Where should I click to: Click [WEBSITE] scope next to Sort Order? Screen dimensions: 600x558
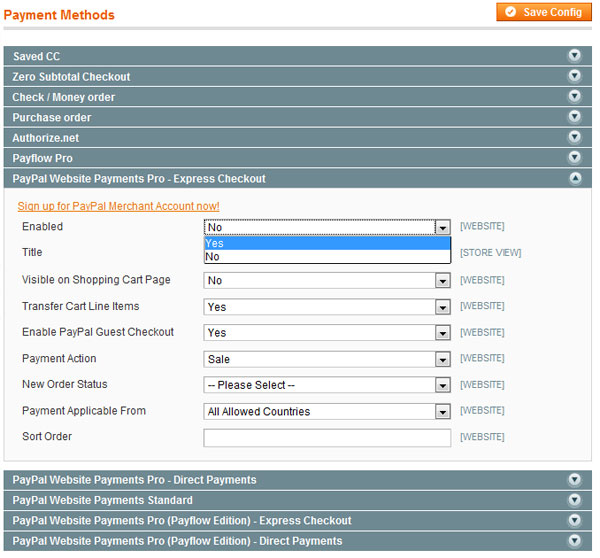482,437
